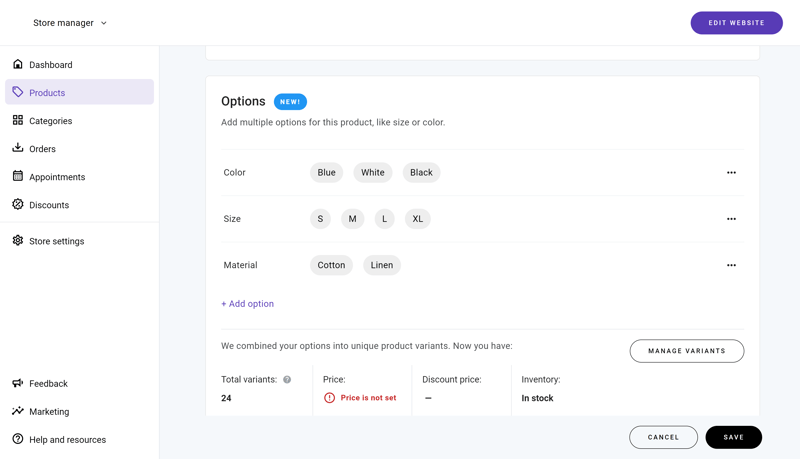Go to Products in the sidebar
The width and height of the screenshot is (800, 459).
[x=80, y=92]
